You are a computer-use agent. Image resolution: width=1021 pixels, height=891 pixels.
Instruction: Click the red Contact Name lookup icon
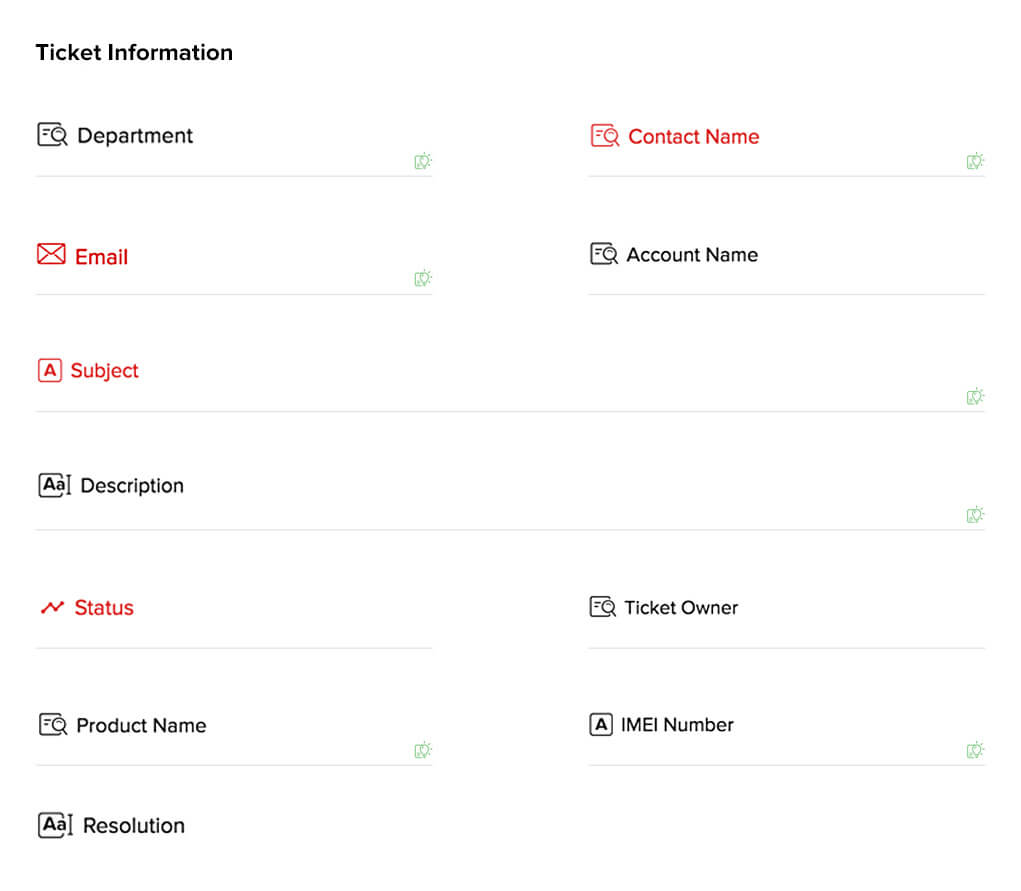605,136
